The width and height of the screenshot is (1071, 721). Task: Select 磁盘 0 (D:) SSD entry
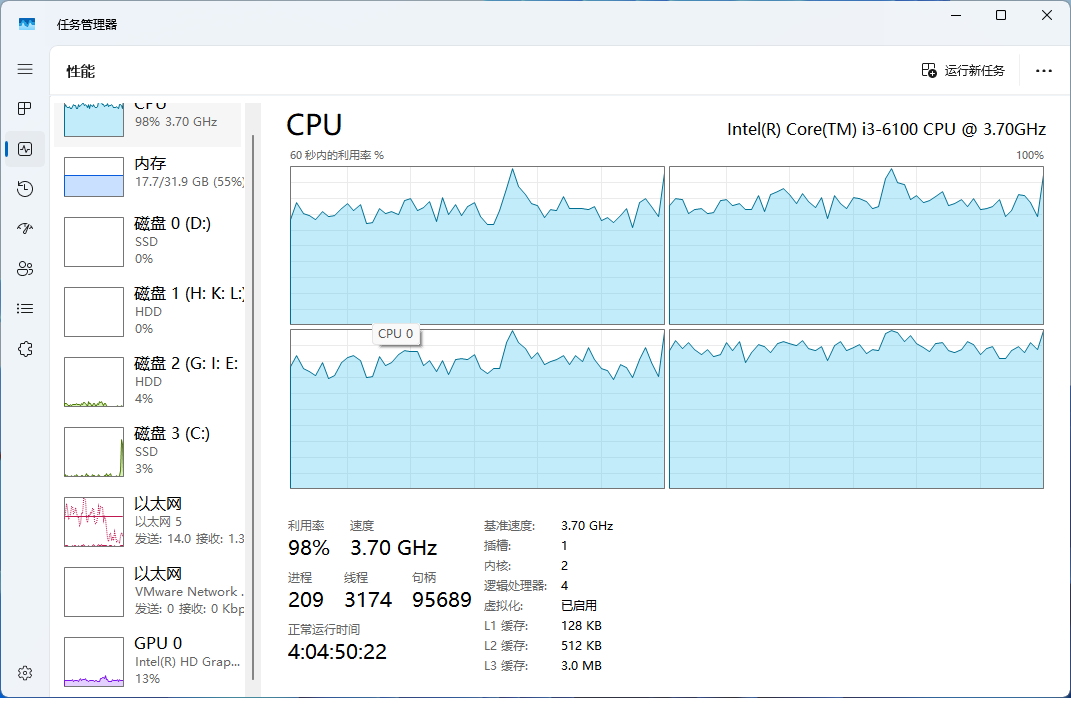click(150, 241)
